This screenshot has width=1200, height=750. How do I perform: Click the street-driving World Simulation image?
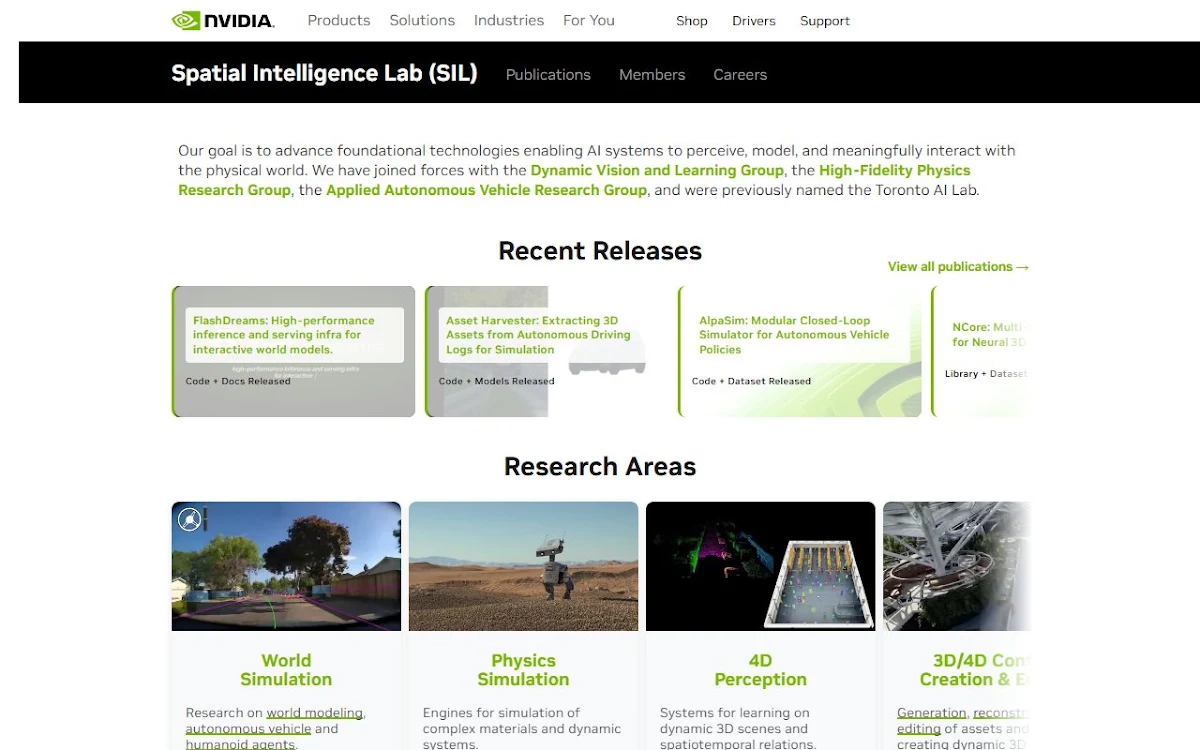pos(286,566)
